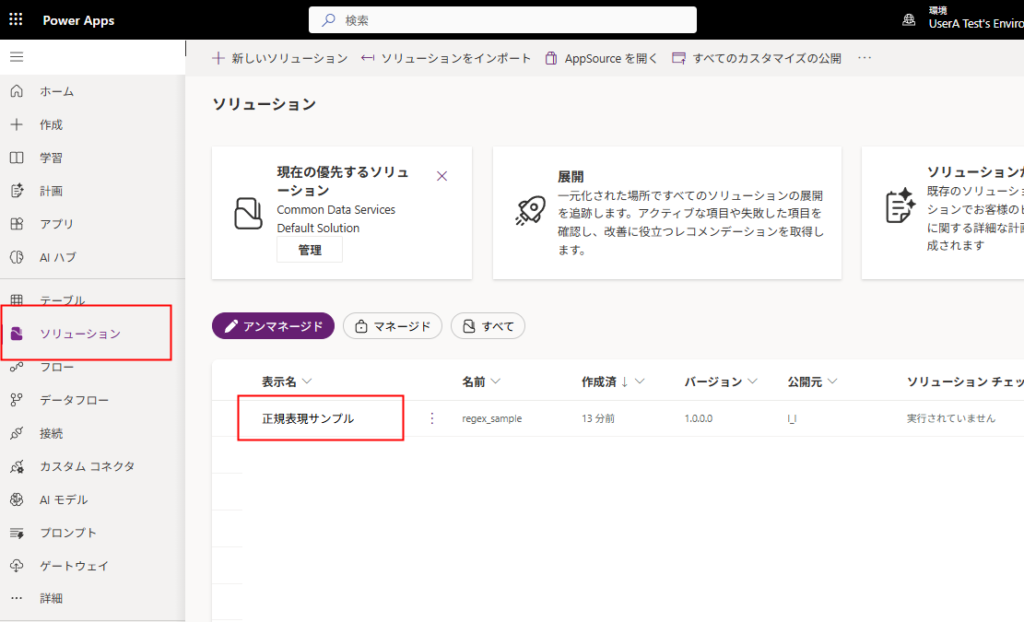Open the 正規表現サンプル row's three-dot menu
Viewport: 1024px width, 622px height.
(x=432, y=418)
